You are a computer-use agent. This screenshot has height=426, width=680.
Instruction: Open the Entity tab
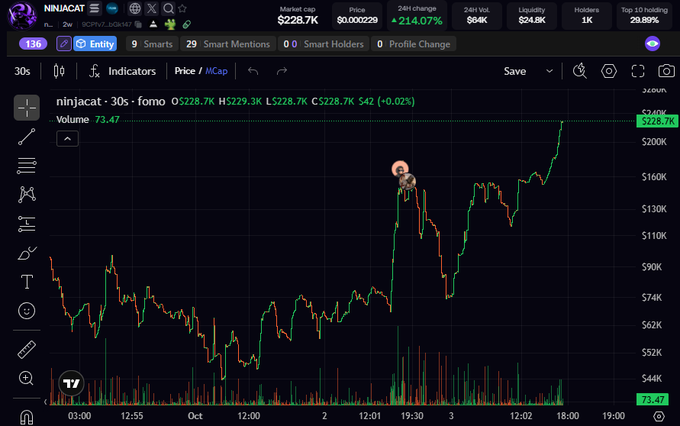95,44
